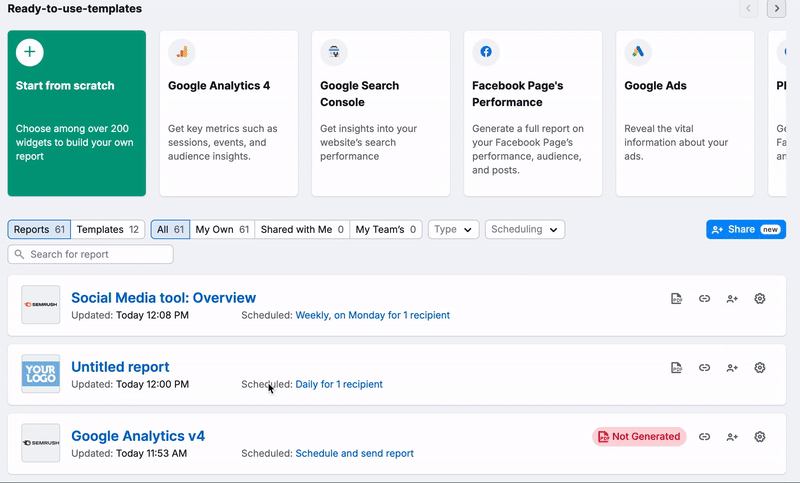Click Daily for 1 recipient schedule link
Screen dimensions: 800x483
339,384
